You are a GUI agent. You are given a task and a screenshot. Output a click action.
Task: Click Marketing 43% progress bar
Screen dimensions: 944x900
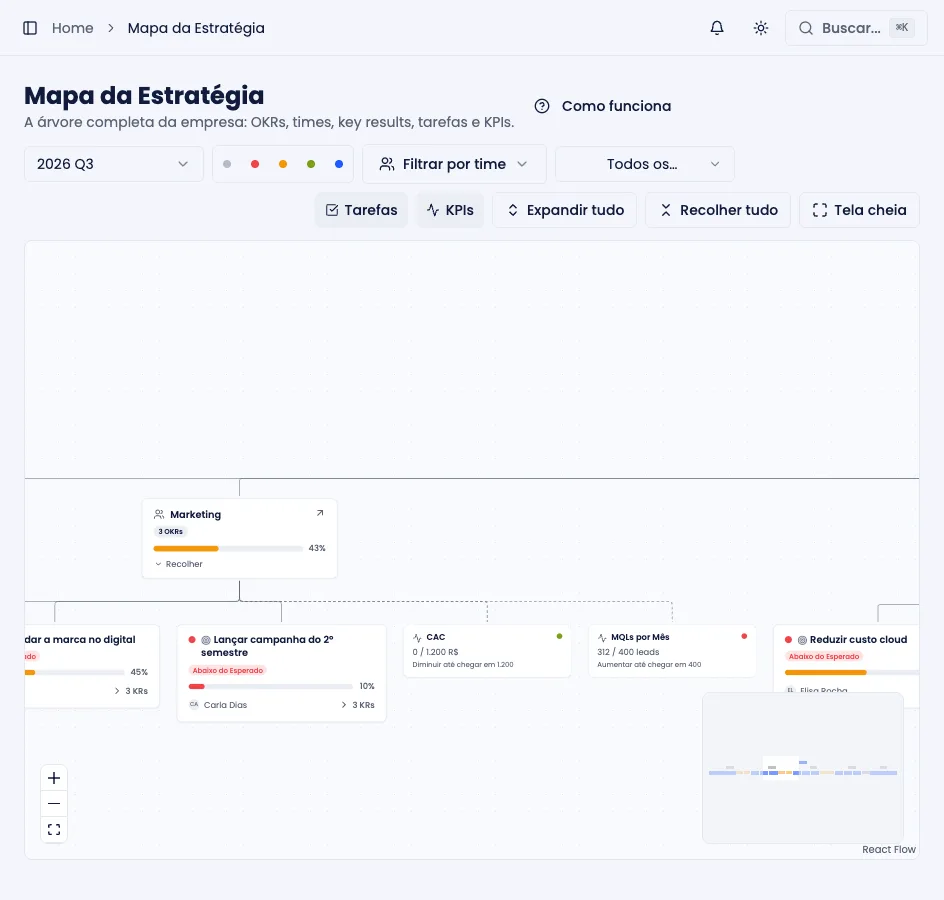[x=228, y=548]
